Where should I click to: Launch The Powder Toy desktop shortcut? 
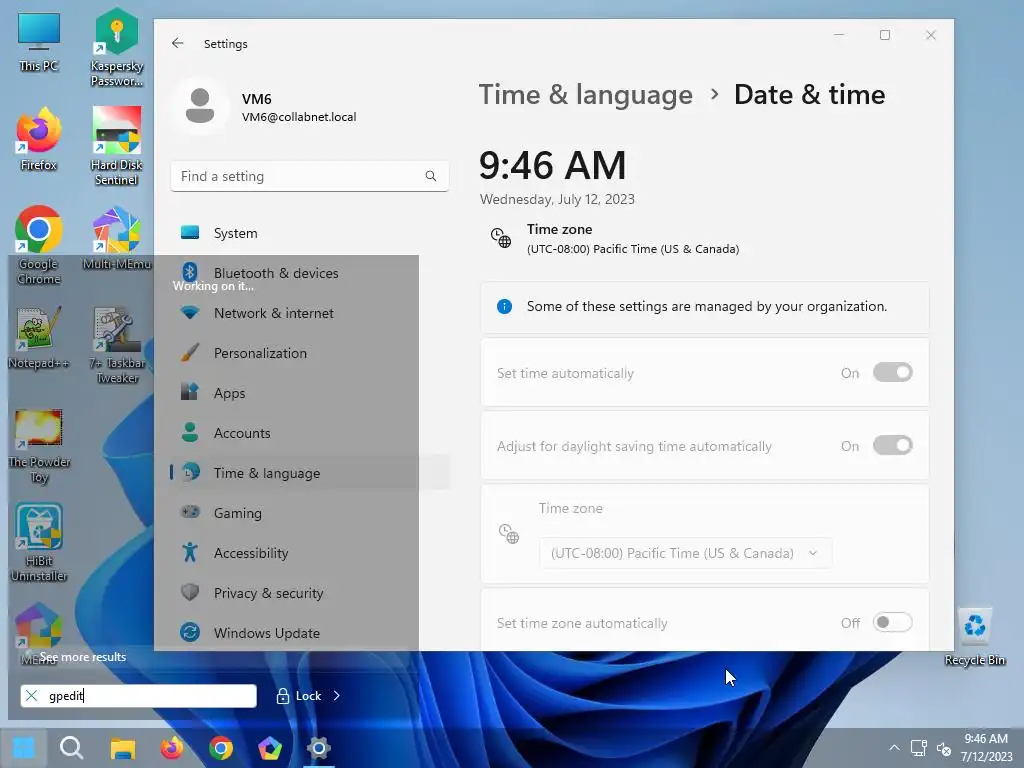coord(39,445)
